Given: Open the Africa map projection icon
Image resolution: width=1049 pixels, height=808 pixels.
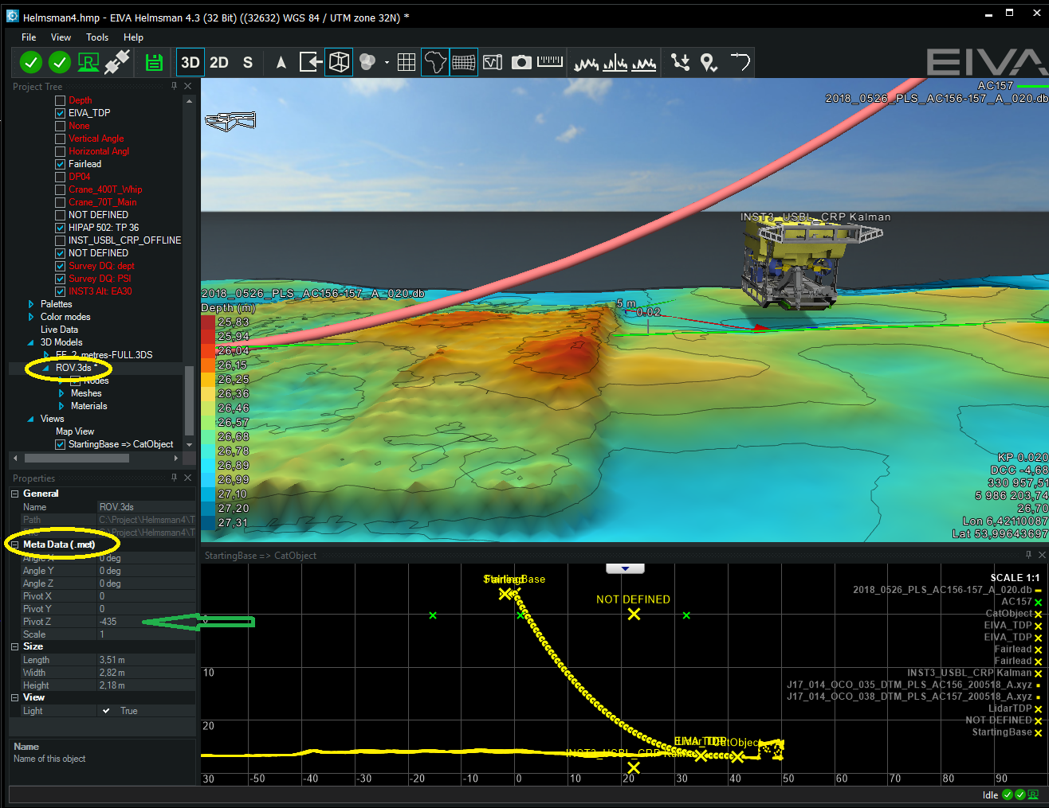Looking at the screenshot, I should [434, 62].
